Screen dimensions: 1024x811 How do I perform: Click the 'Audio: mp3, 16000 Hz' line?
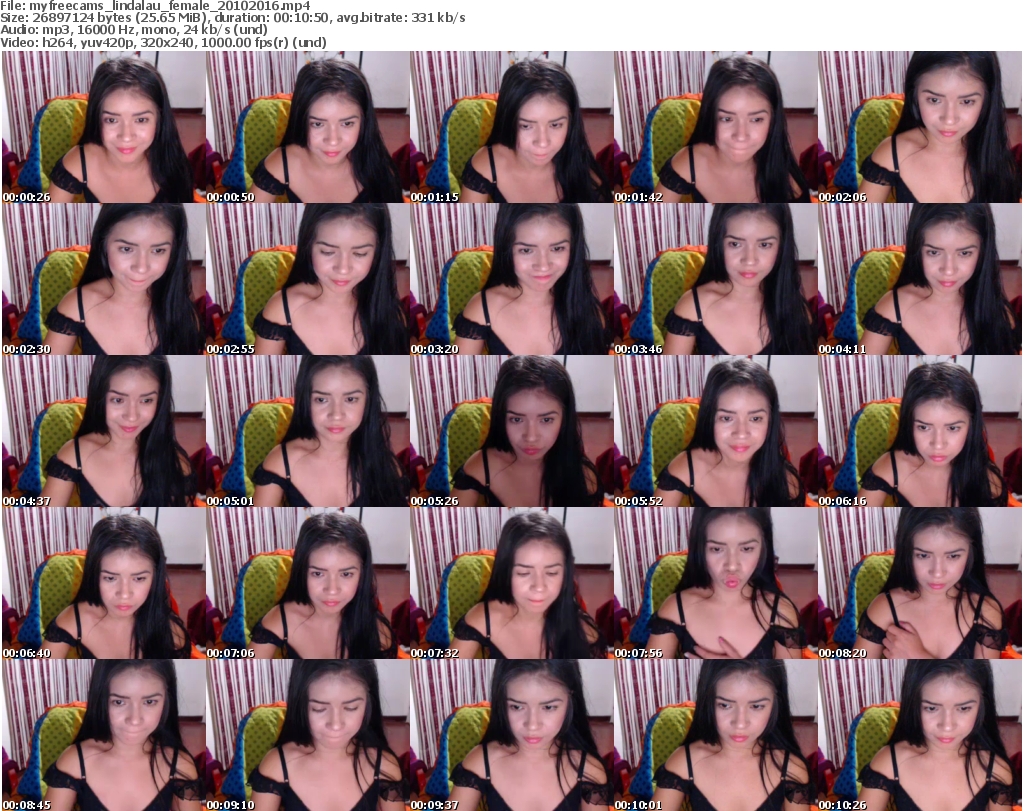pyautogui.click(x=134, y=30)
